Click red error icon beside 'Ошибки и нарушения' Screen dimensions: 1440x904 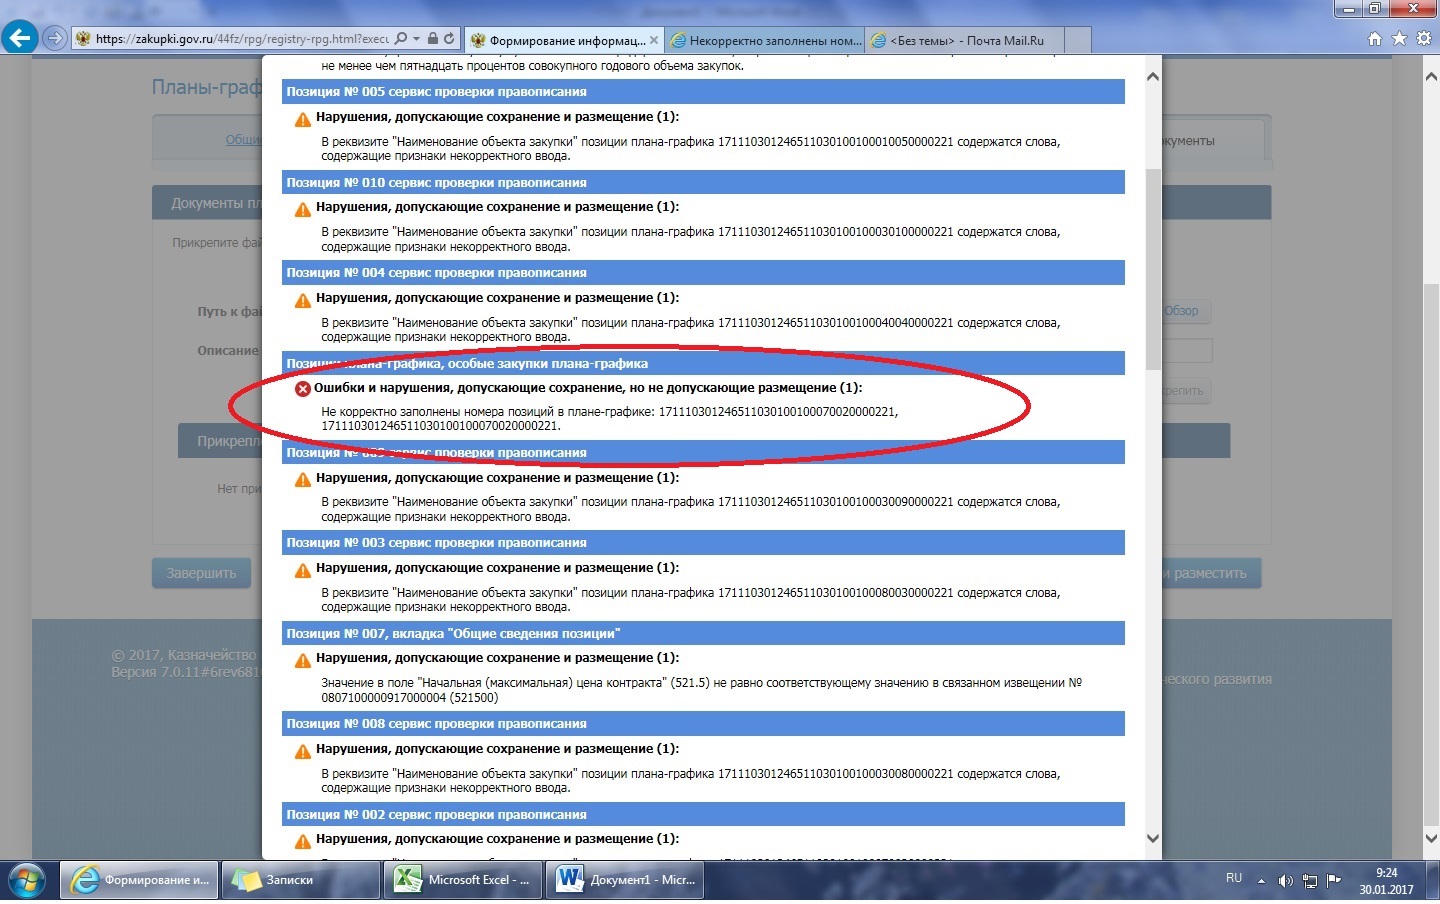[x=302, y=389]
